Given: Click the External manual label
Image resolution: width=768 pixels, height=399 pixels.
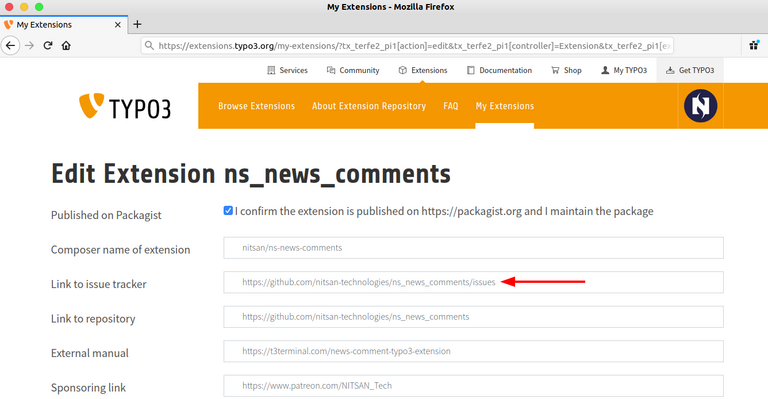Looking at the screenshot, I should click(90, 353).
